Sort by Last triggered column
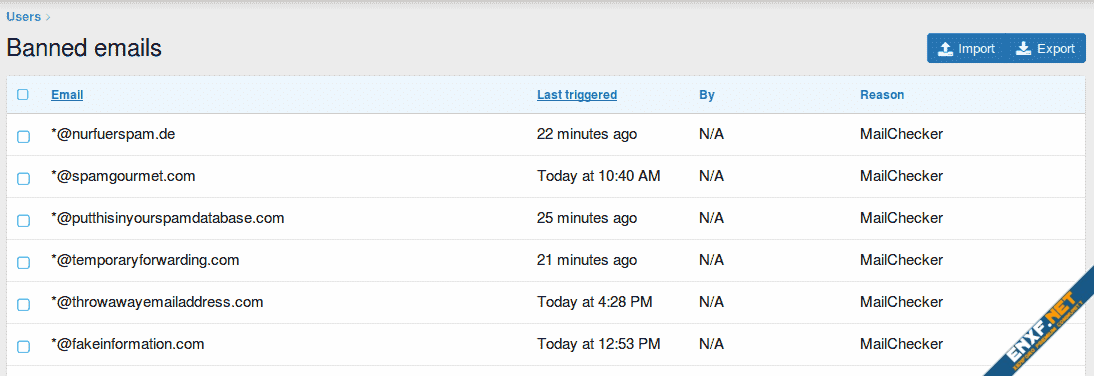This screenshot has height=376, width=1094. point(577,95)
